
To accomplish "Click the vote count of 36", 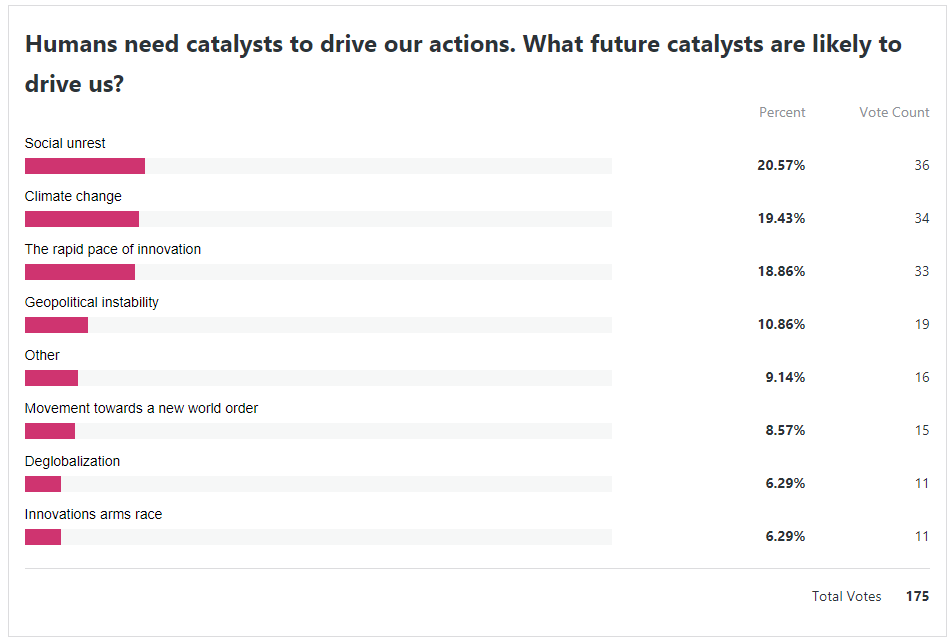I will click(x=921, y=165).
